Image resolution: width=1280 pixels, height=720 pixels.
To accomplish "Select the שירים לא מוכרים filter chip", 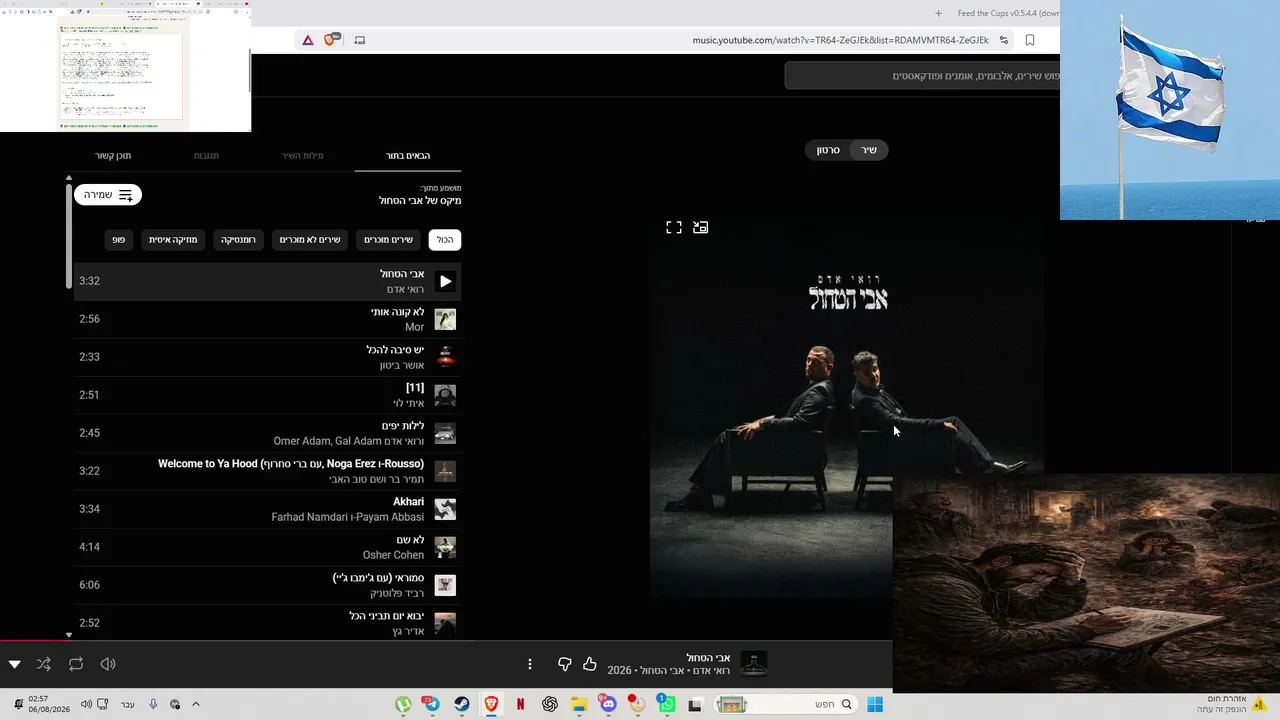I will point(310,240).
